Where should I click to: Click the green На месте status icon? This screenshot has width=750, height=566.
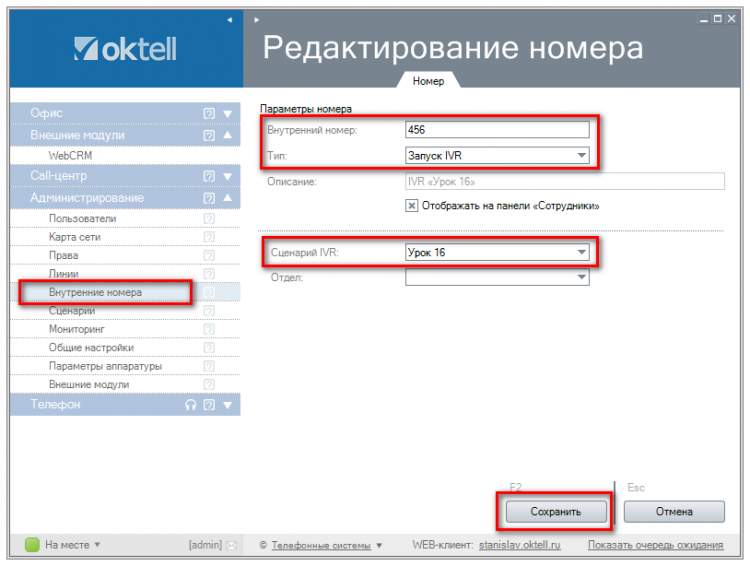tap(32, 545)
